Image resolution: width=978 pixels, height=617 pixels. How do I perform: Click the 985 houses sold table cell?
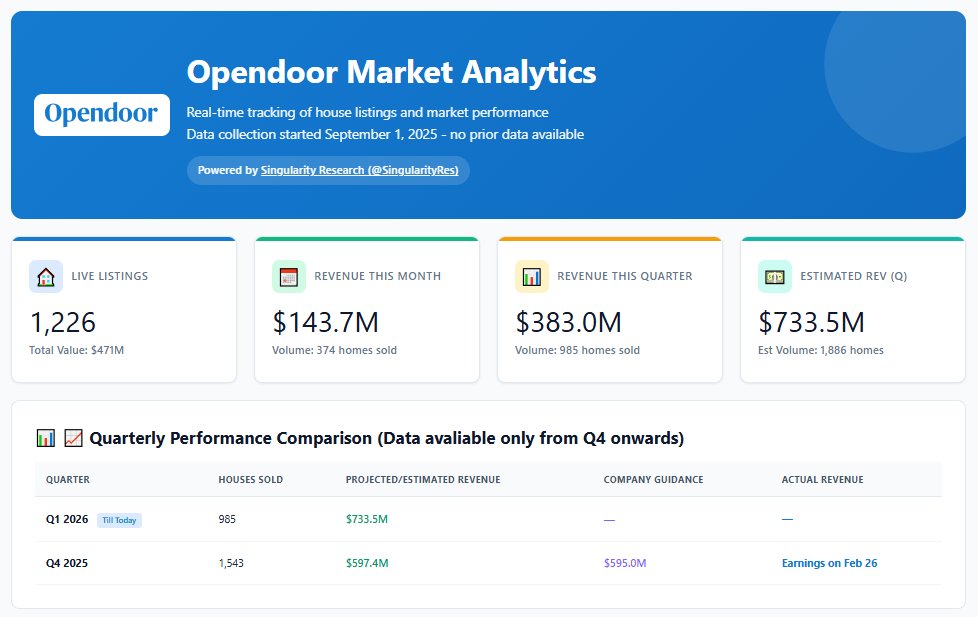[227, 519]
